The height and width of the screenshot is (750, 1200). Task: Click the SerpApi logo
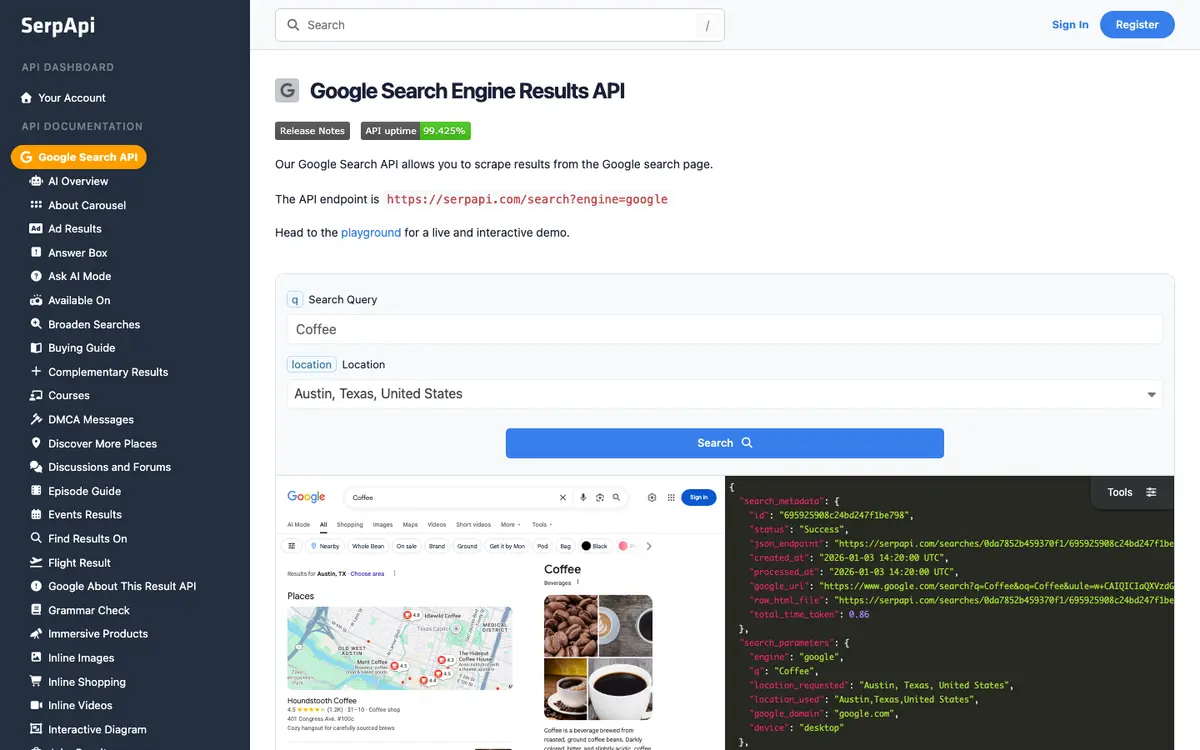(x=58, y=26)
